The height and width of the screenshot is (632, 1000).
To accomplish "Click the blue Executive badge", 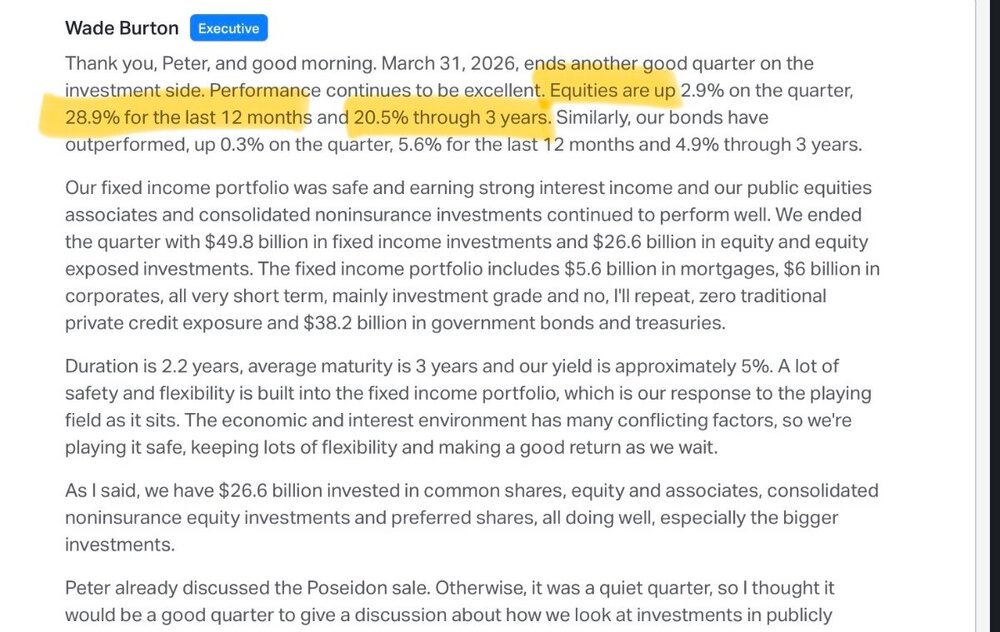I will pyautogui.click(x=228, y=28).
